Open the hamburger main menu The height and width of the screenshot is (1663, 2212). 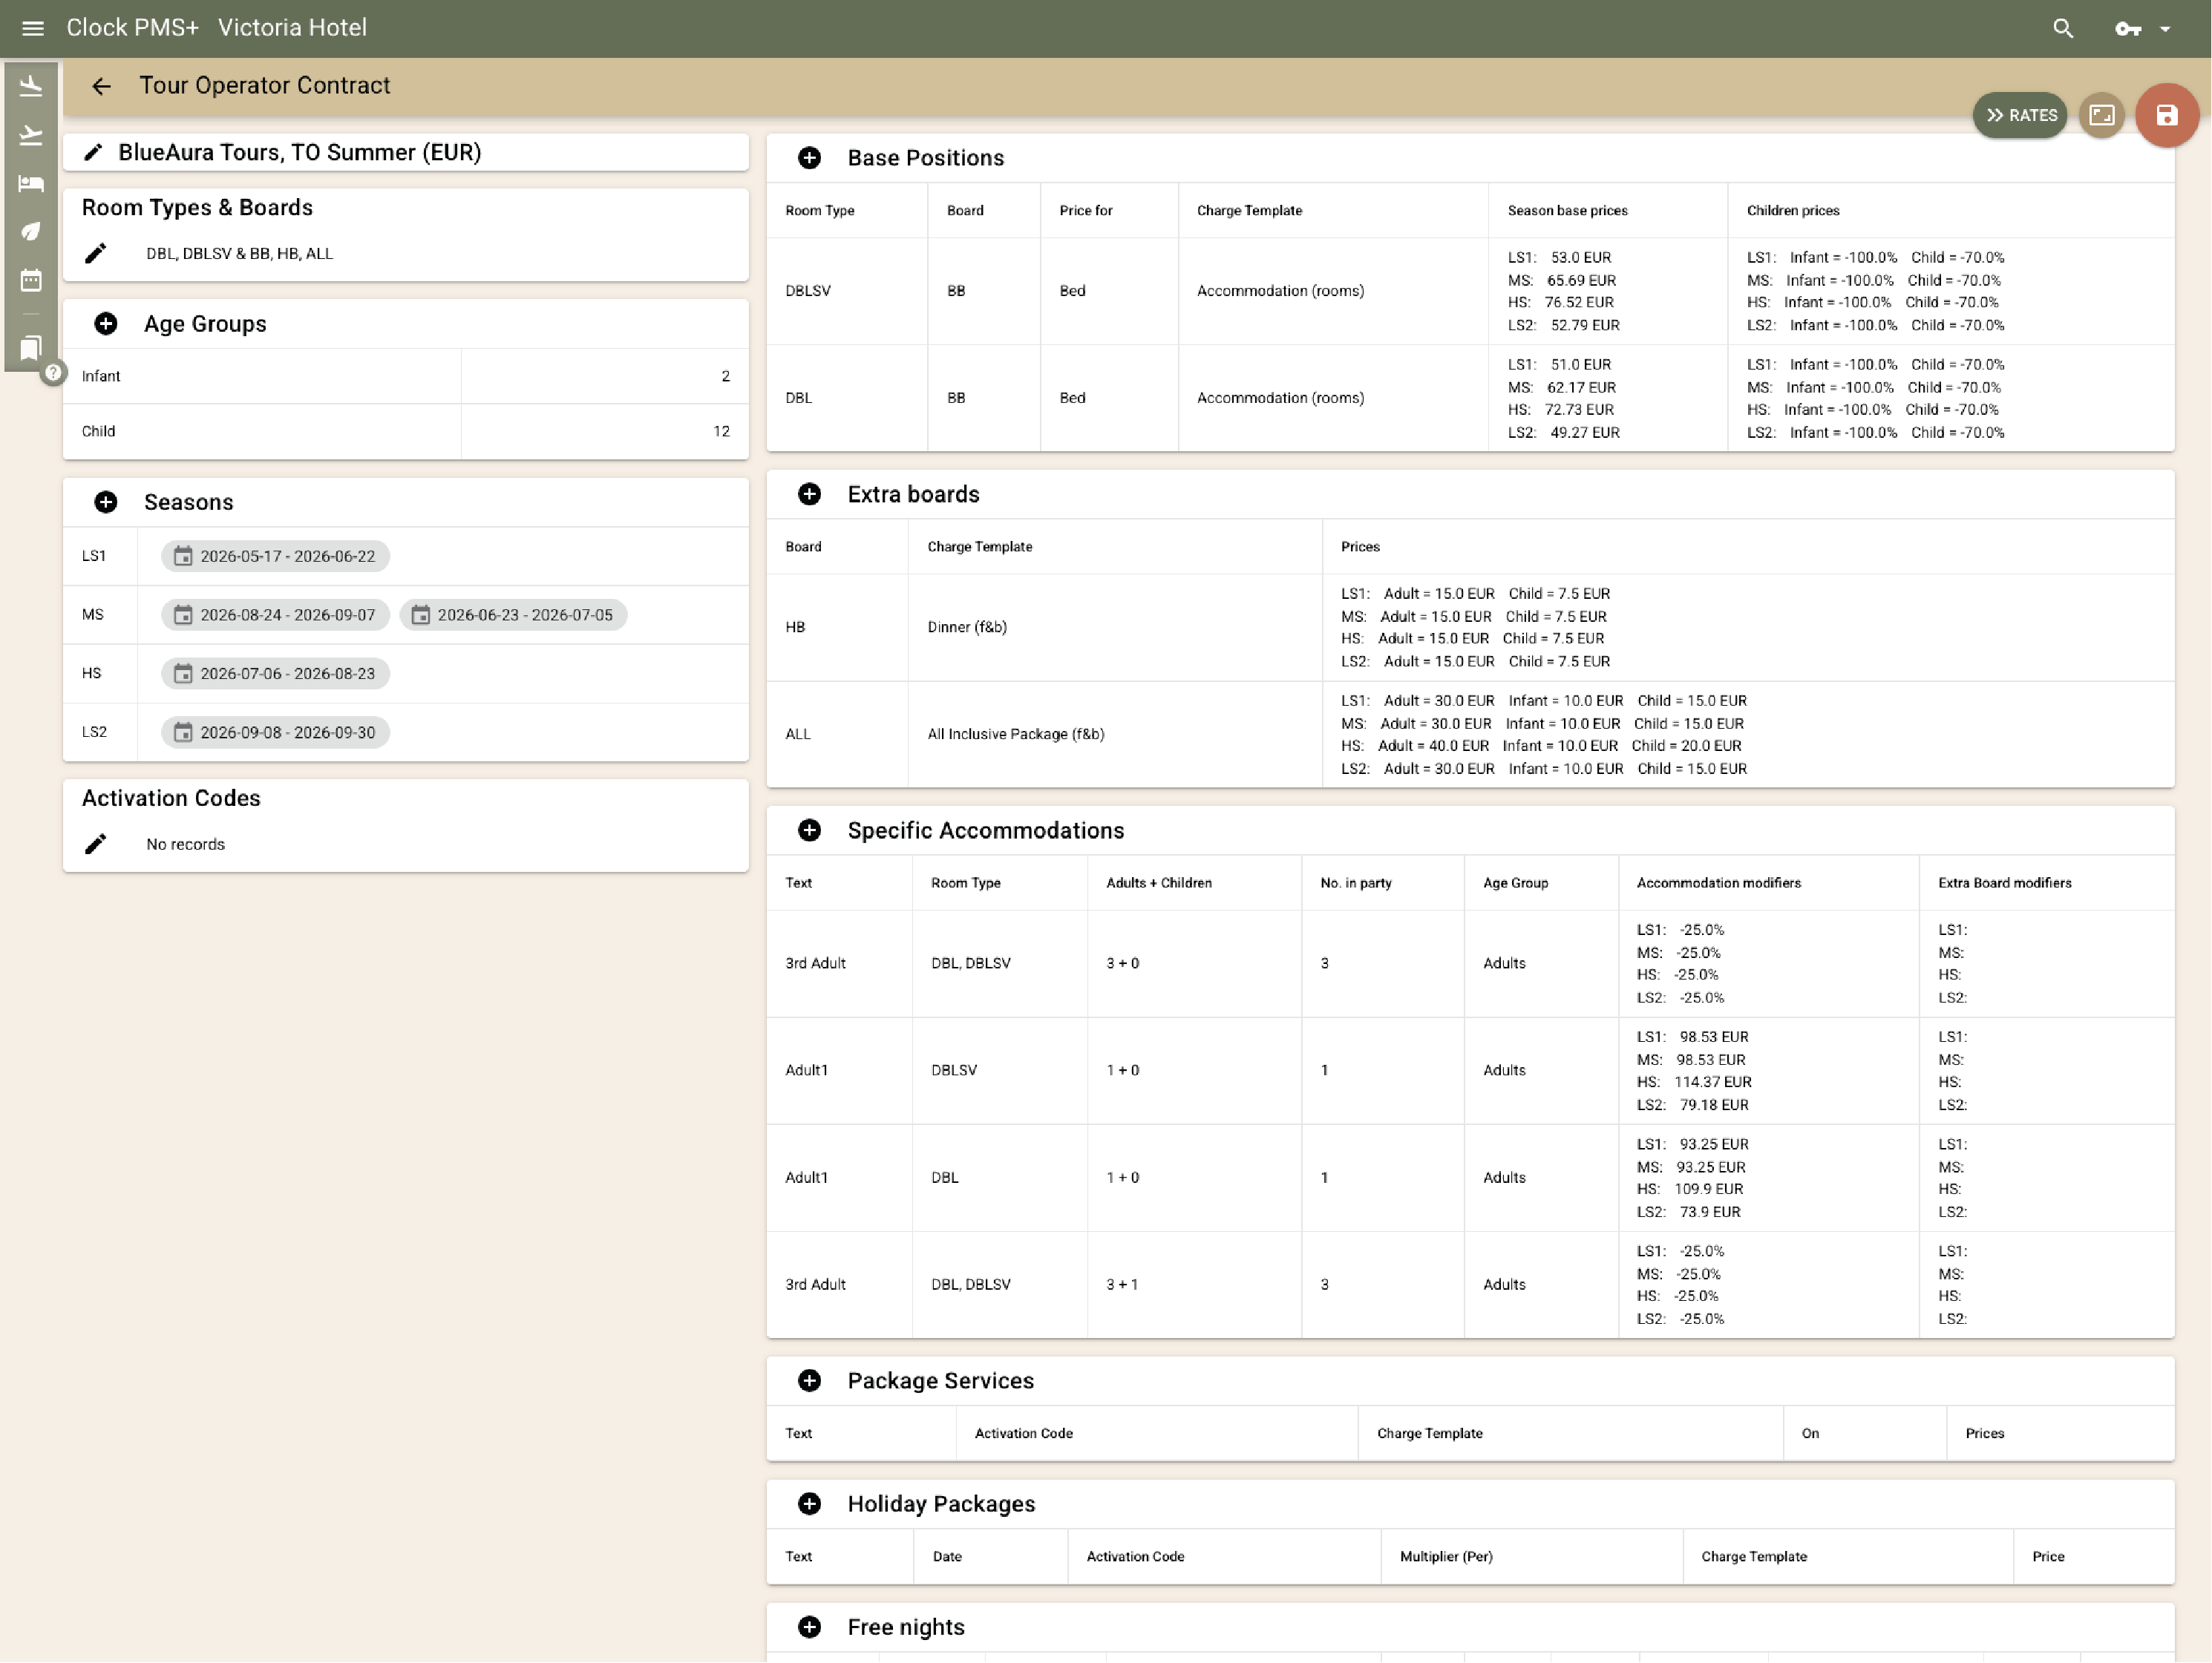coord(32,28)
